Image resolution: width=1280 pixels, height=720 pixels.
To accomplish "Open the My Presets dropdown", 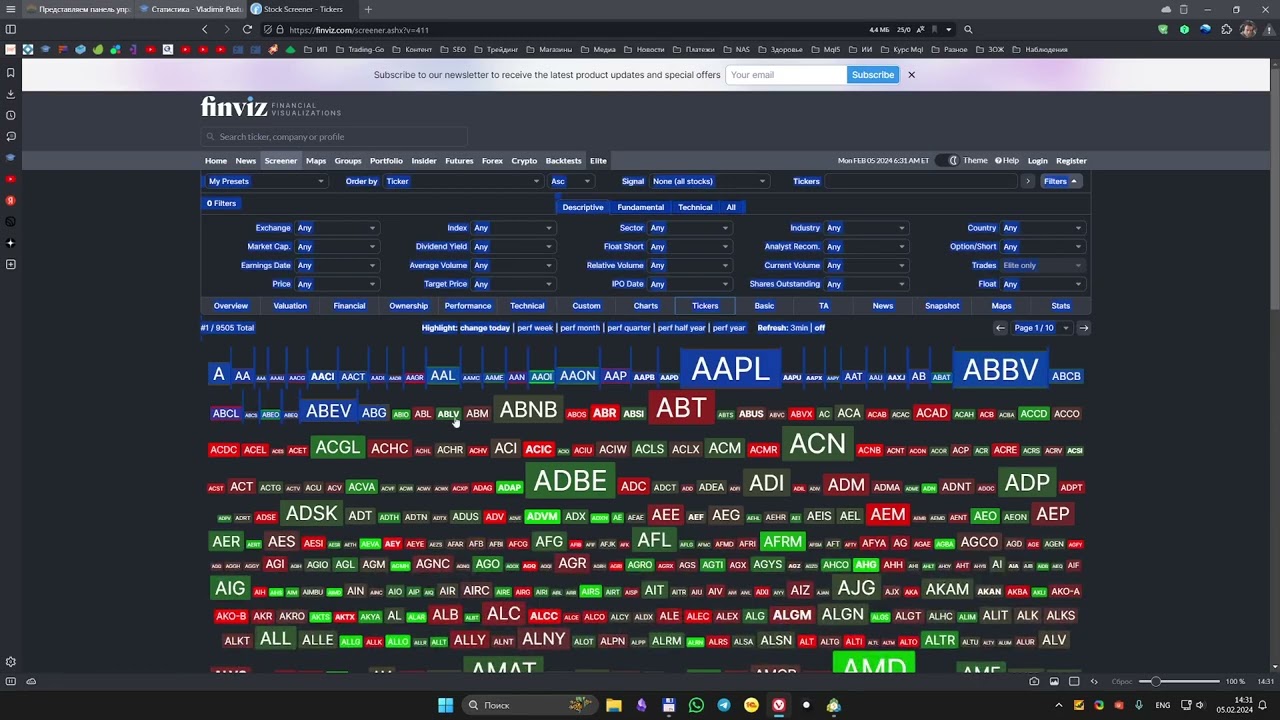I will click(x=265, y=181).
